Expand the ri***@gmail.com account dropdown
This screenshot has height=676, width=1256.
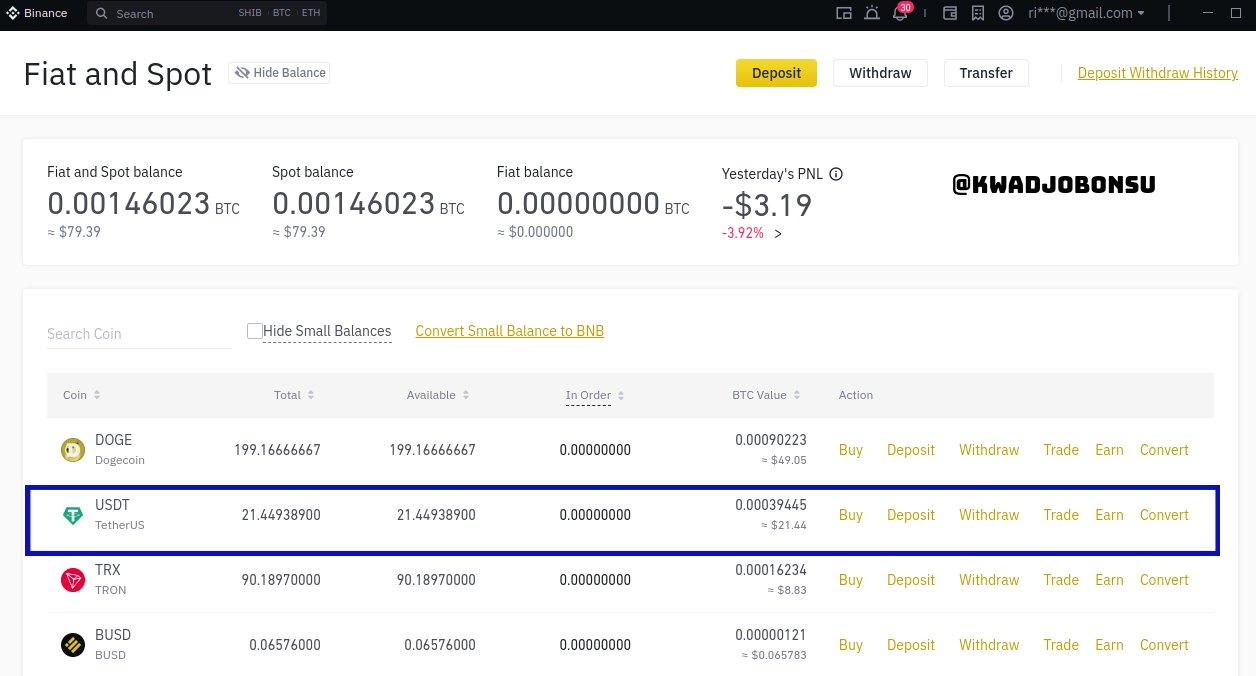coord(1086,13)
